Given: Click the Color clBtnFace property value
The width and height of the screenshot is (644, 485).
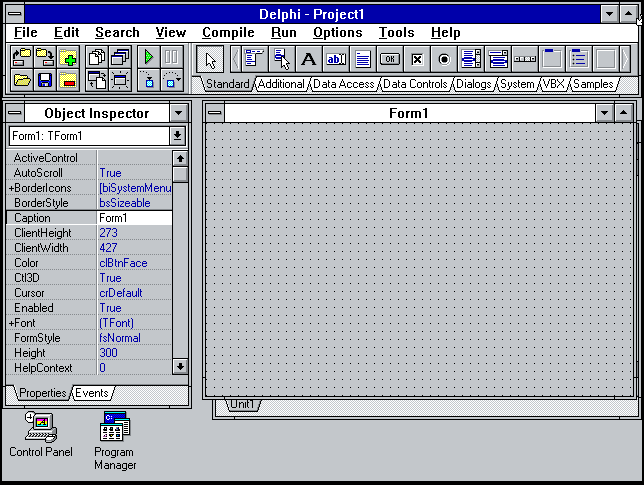Looking at the screenshot, I should [134, 263].
